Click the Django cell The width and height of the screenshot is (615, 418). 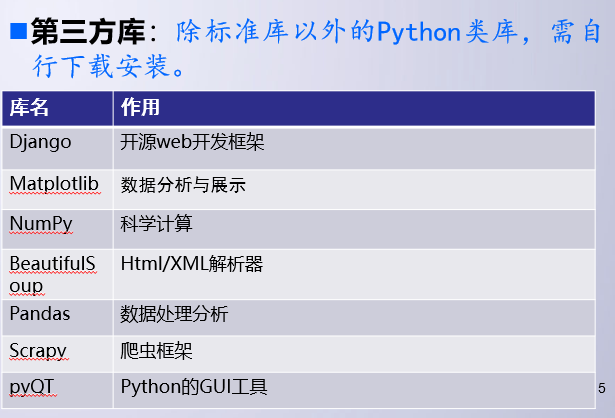(x=58, y=148)
